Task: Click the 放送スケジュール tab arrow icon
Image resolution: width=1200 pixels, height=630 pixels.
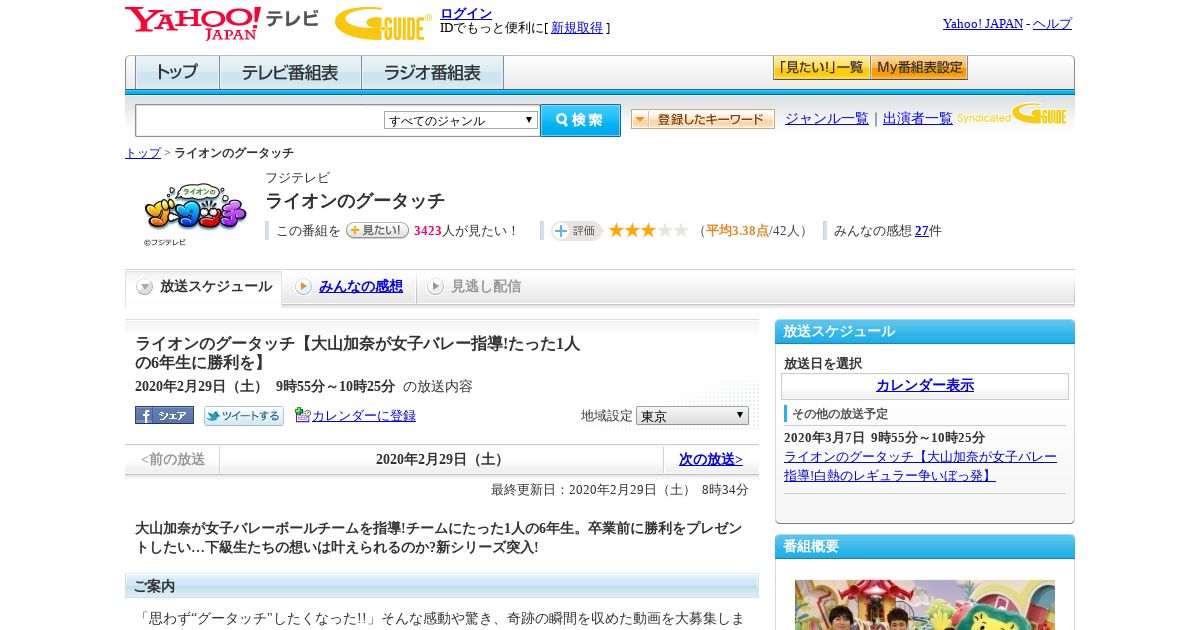Action: (x=145, y=287)
